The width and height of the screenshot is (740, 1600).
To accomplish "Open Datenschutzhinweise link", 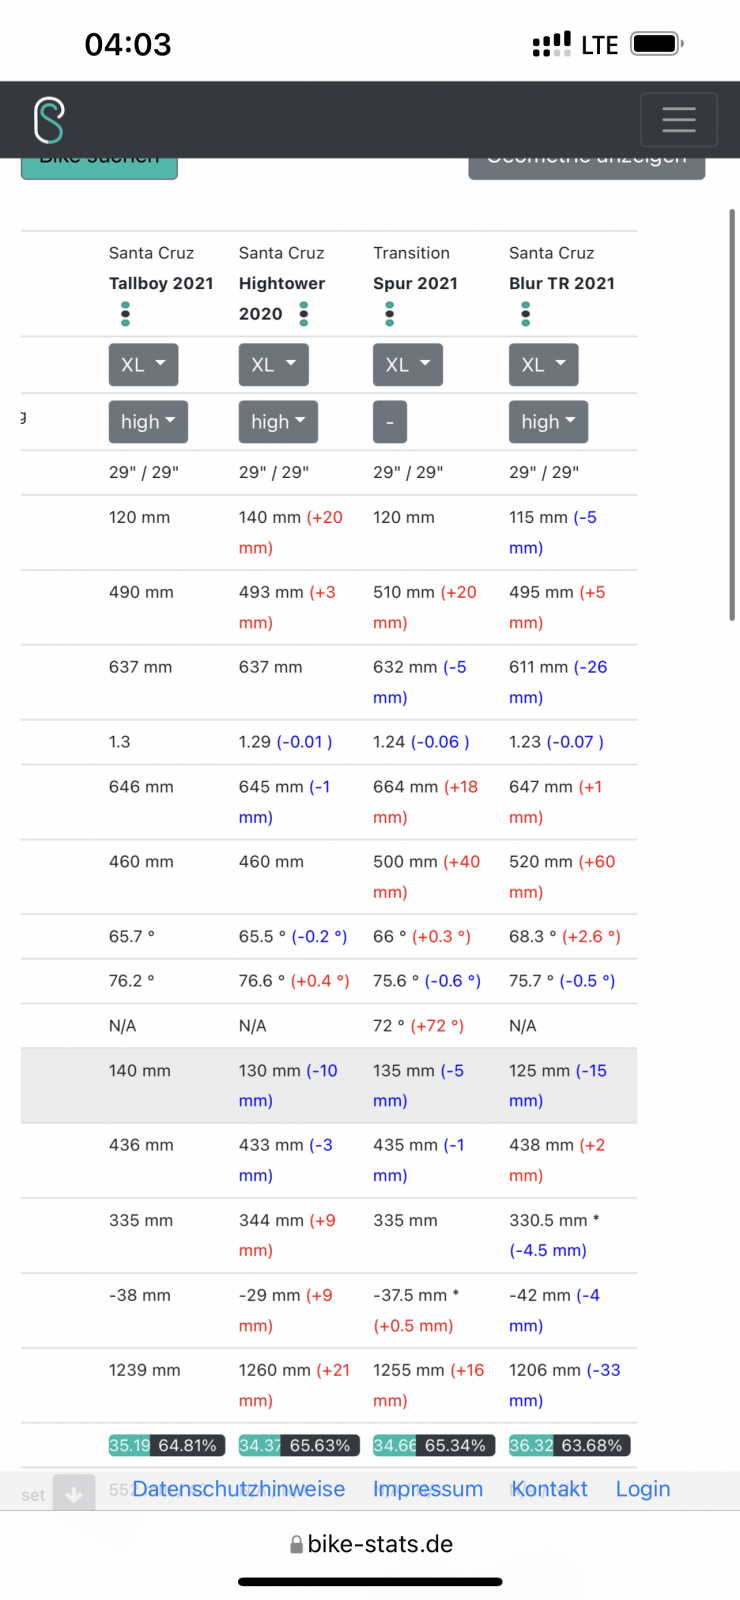I will pyautogui.click(x=238, y=1489).
